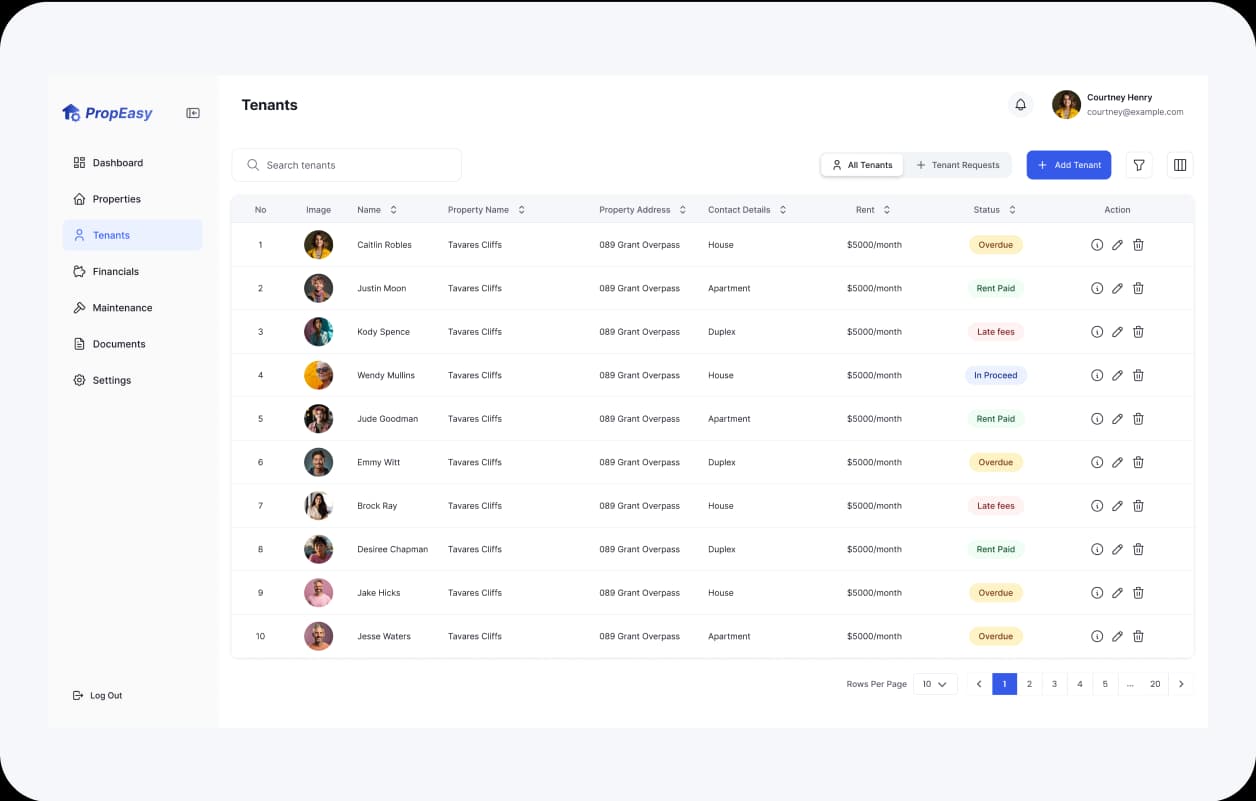
Task: View info for Kody Spence
Action: tap(1097, 332)
